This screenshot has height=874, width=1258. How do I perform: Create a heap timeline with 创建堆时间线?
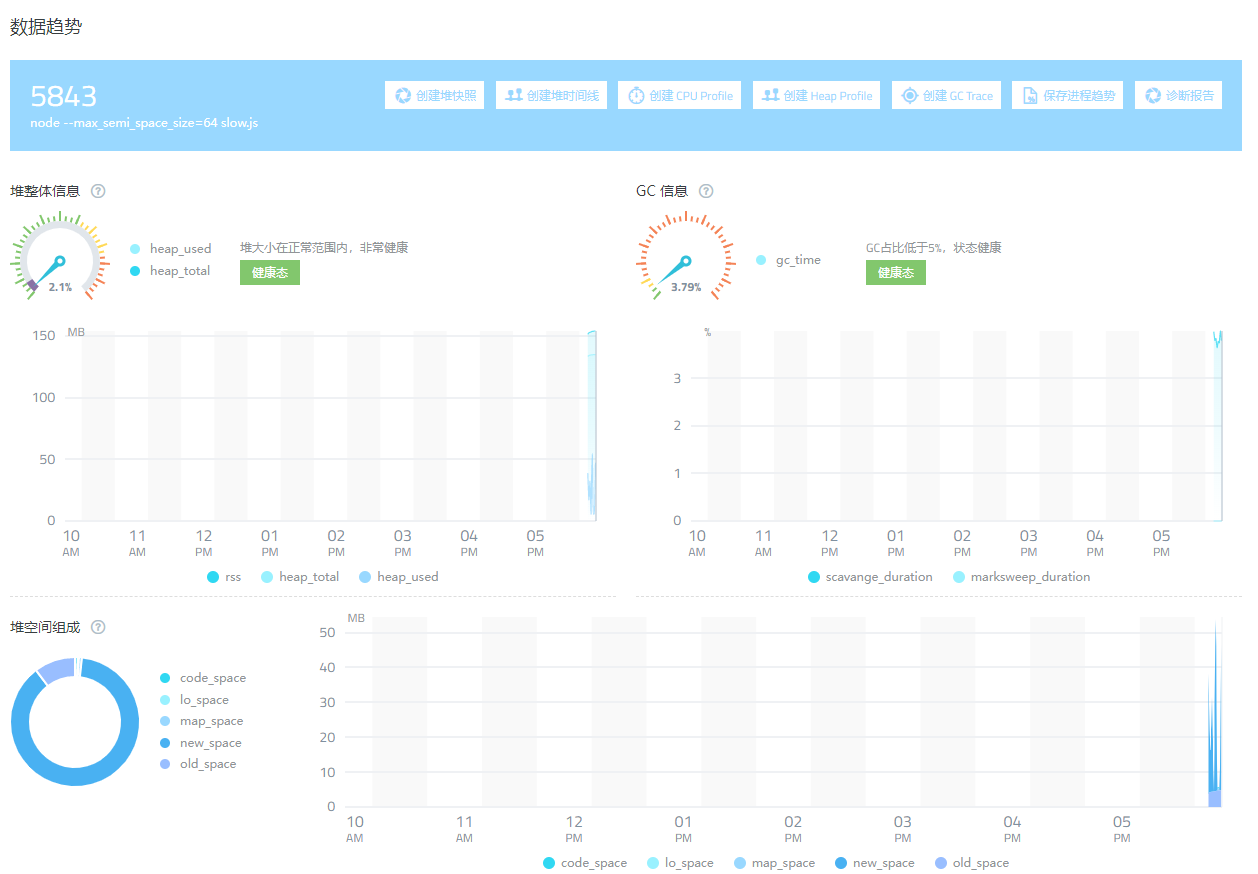[x=551, y=96]
